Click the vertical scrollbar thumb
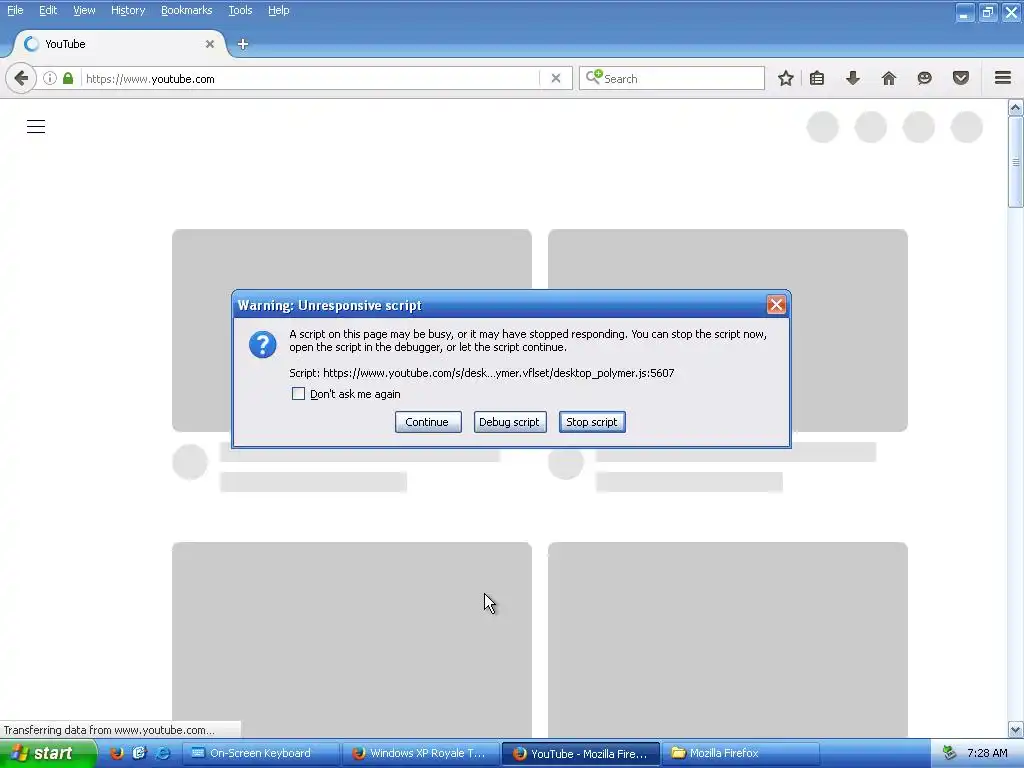This screenshot has height=768, width=1024. click(1016, 162)
